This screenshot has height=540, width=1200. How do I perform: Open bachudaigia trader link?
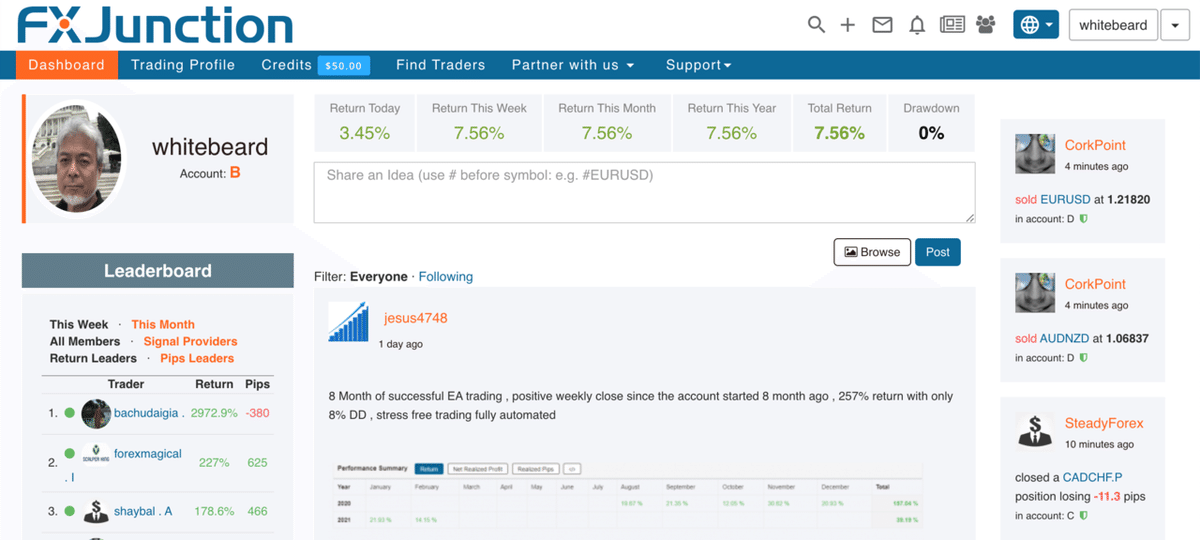147,413
